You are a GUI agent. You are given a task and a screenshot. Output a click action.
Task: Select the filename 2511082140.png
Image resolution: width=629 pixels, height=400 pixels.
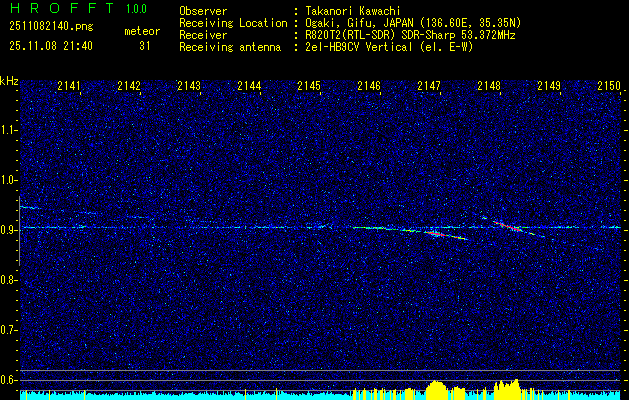pyautogui.click(x=51, y=26)
